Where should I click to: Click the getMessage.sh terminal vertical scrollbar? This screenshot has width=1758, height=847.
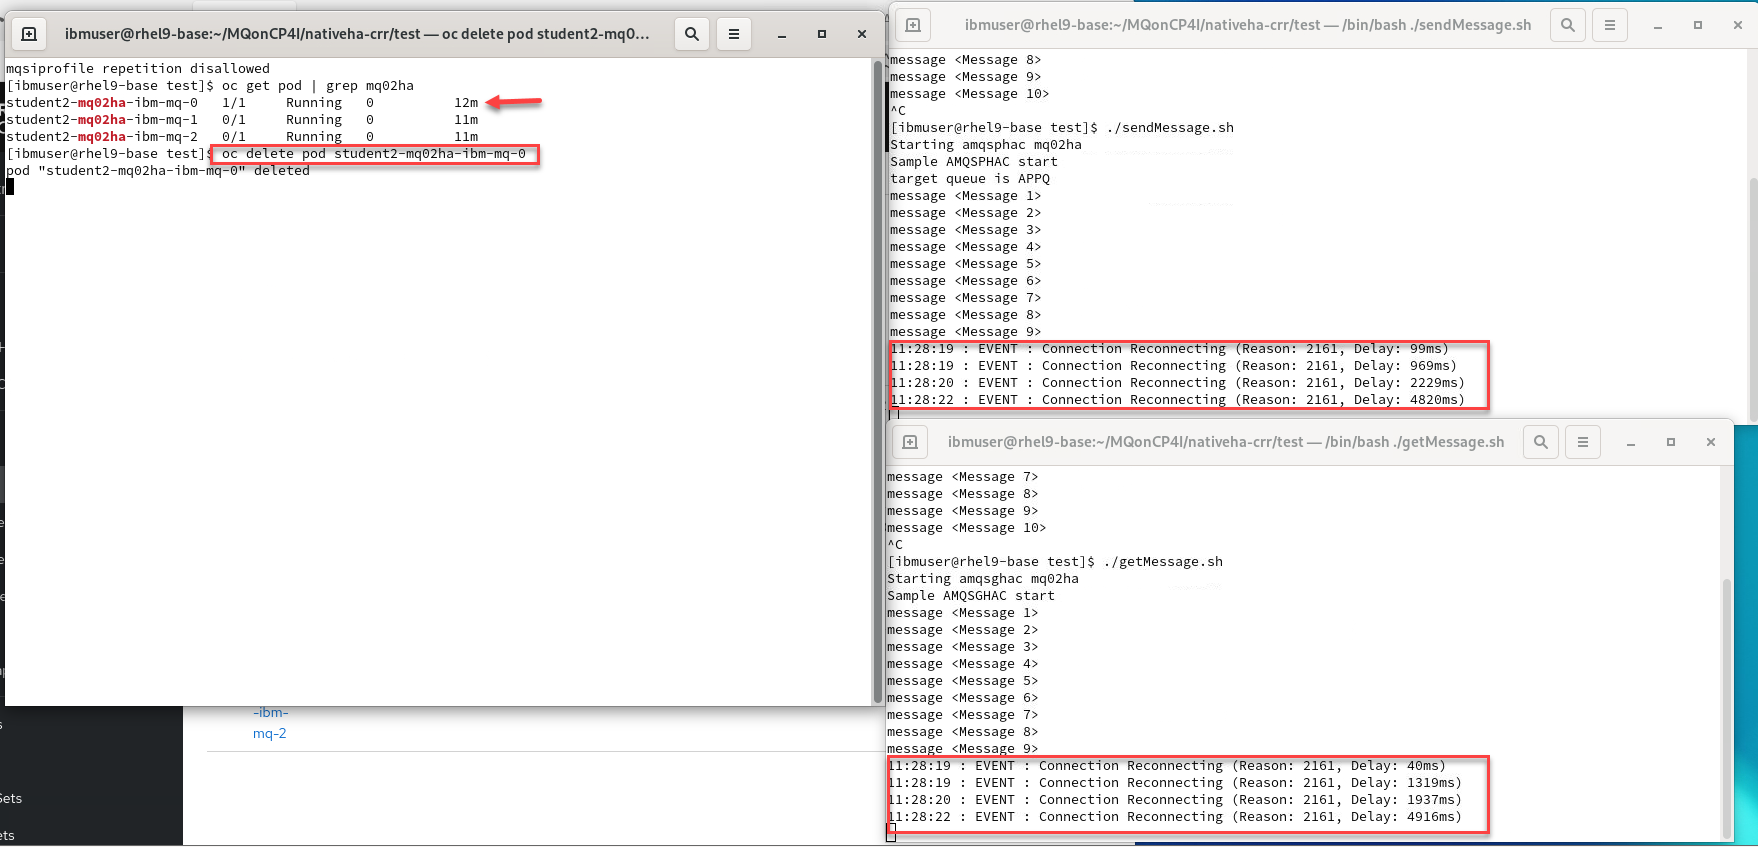(x=1726, y=700)
